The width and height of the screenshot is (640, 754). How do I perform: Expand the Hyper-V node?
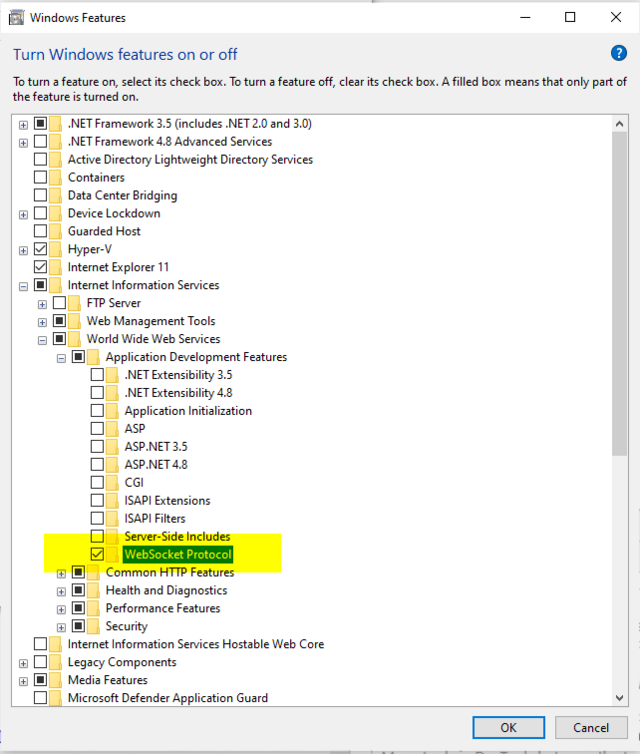[x=23, y=251]
